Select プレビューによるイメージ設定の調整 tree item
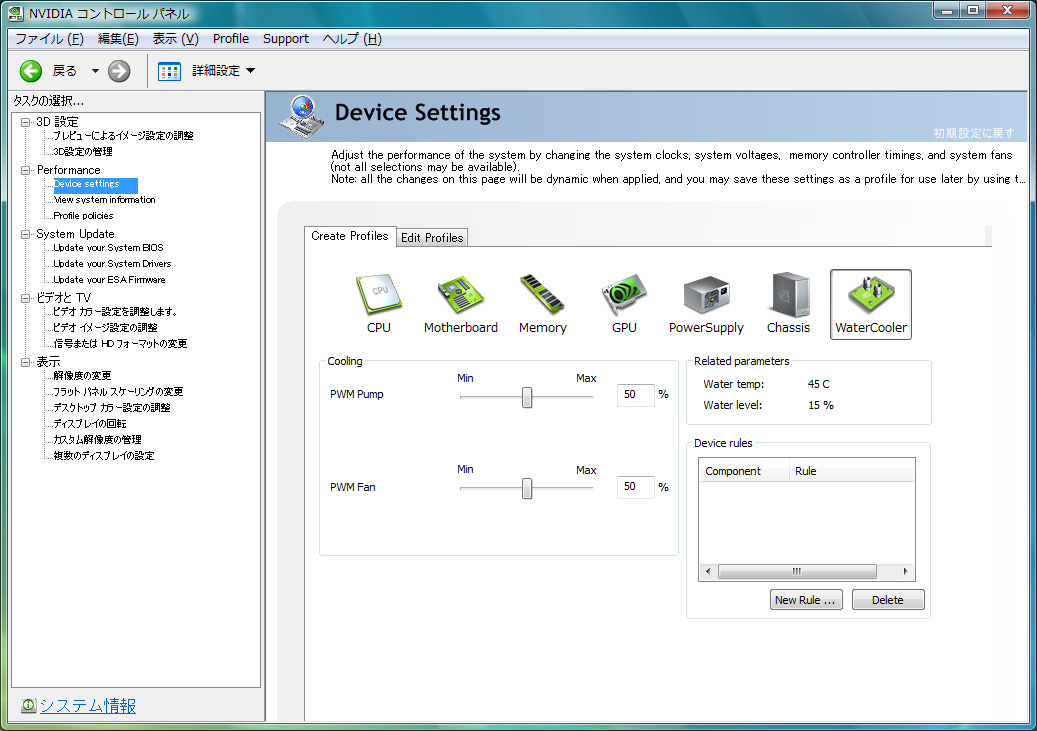The image size is (1037, 731). click(123, 136)
